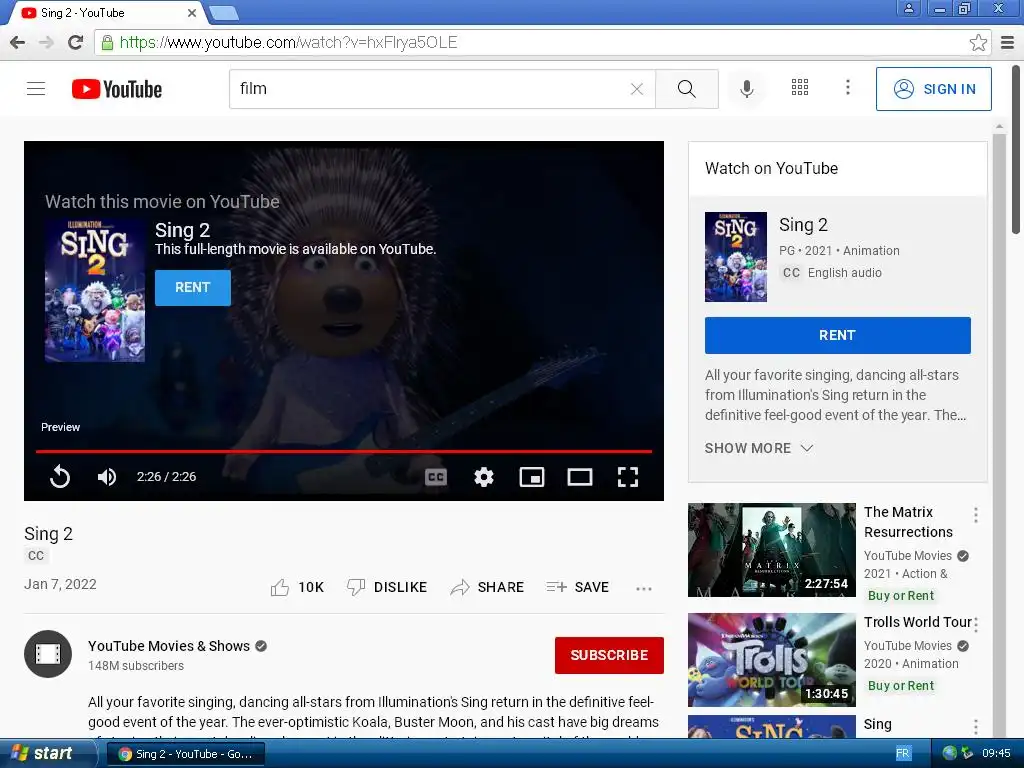Start voice search with microphone icon
Image resolution: width=1024 pixels, height=768 pixels.
[x=746, y=89]
